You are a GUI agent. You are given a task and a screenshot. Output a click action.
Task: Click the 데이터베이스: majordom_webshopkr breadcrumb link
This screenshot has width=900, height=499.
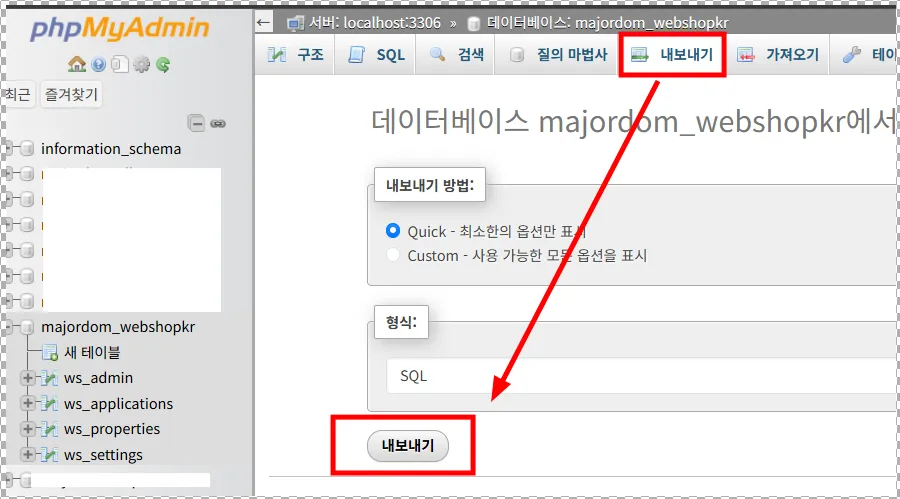(608, 23)
